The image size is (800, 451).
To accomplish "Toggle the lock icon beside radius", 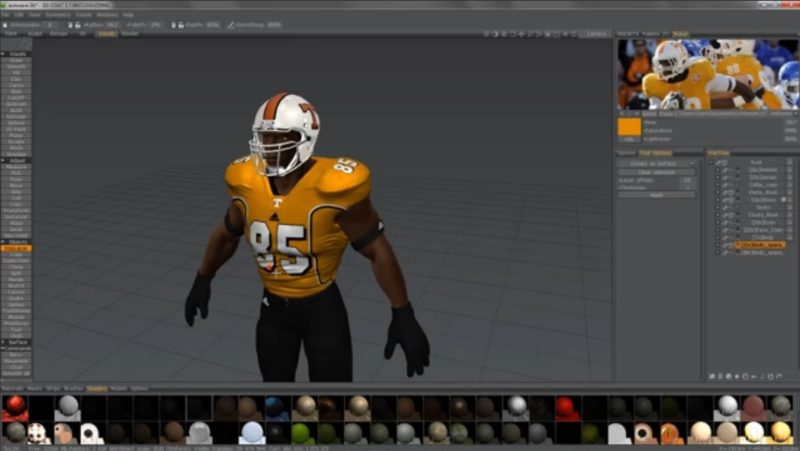I will point(78,24).
